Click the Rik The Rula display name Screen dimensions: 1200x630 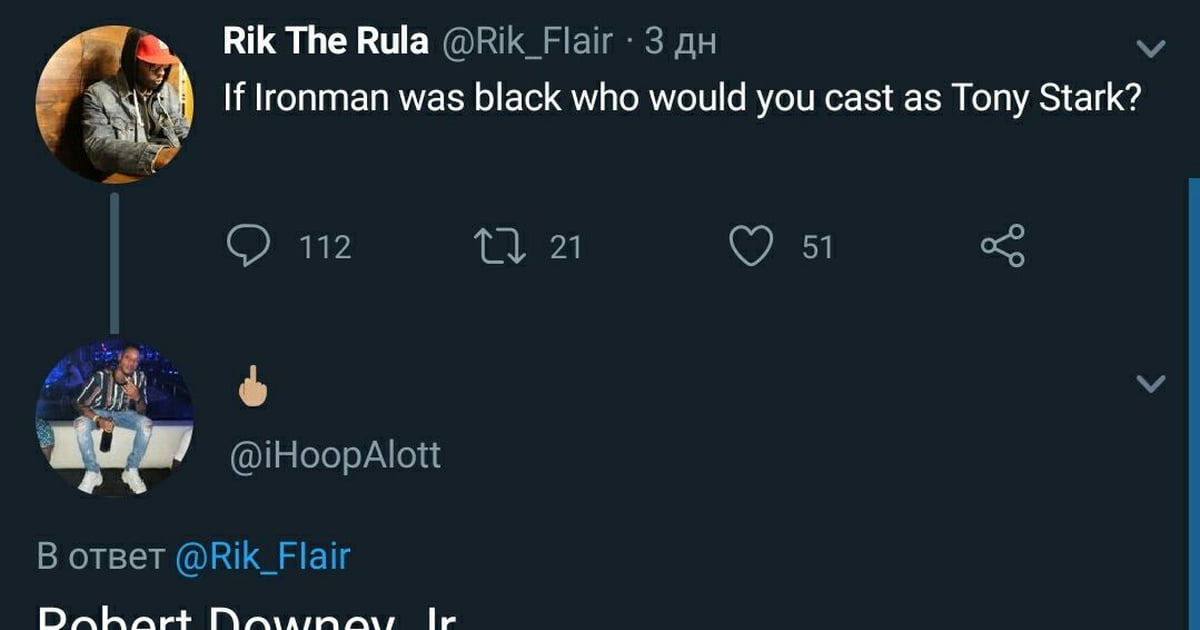click(x=325, y=42)
